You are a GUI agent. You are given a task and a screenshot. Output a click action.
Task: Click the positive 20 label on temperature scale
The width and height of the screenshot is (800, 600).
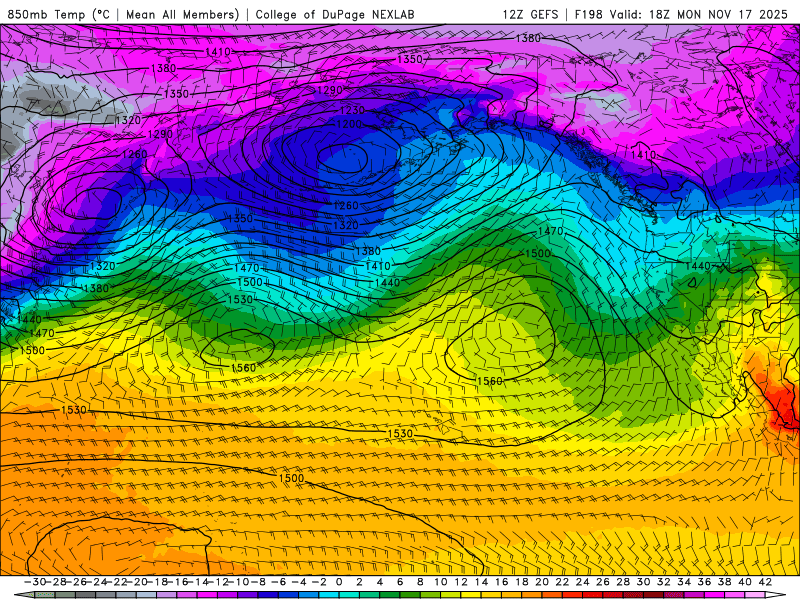541,582
